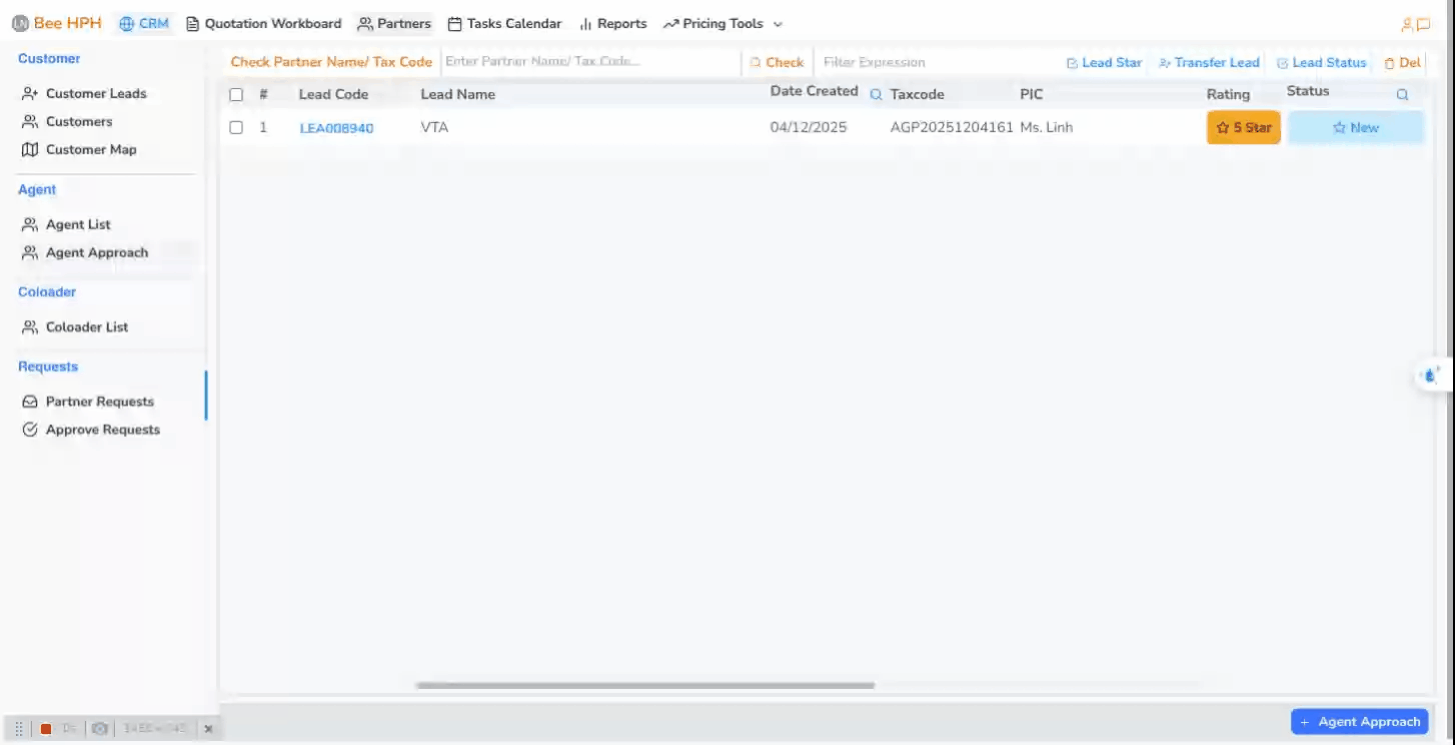Screen dimensions: 1455x745
Task: Switch to the Tasks Calendar menu
Action: coord(504,24)
